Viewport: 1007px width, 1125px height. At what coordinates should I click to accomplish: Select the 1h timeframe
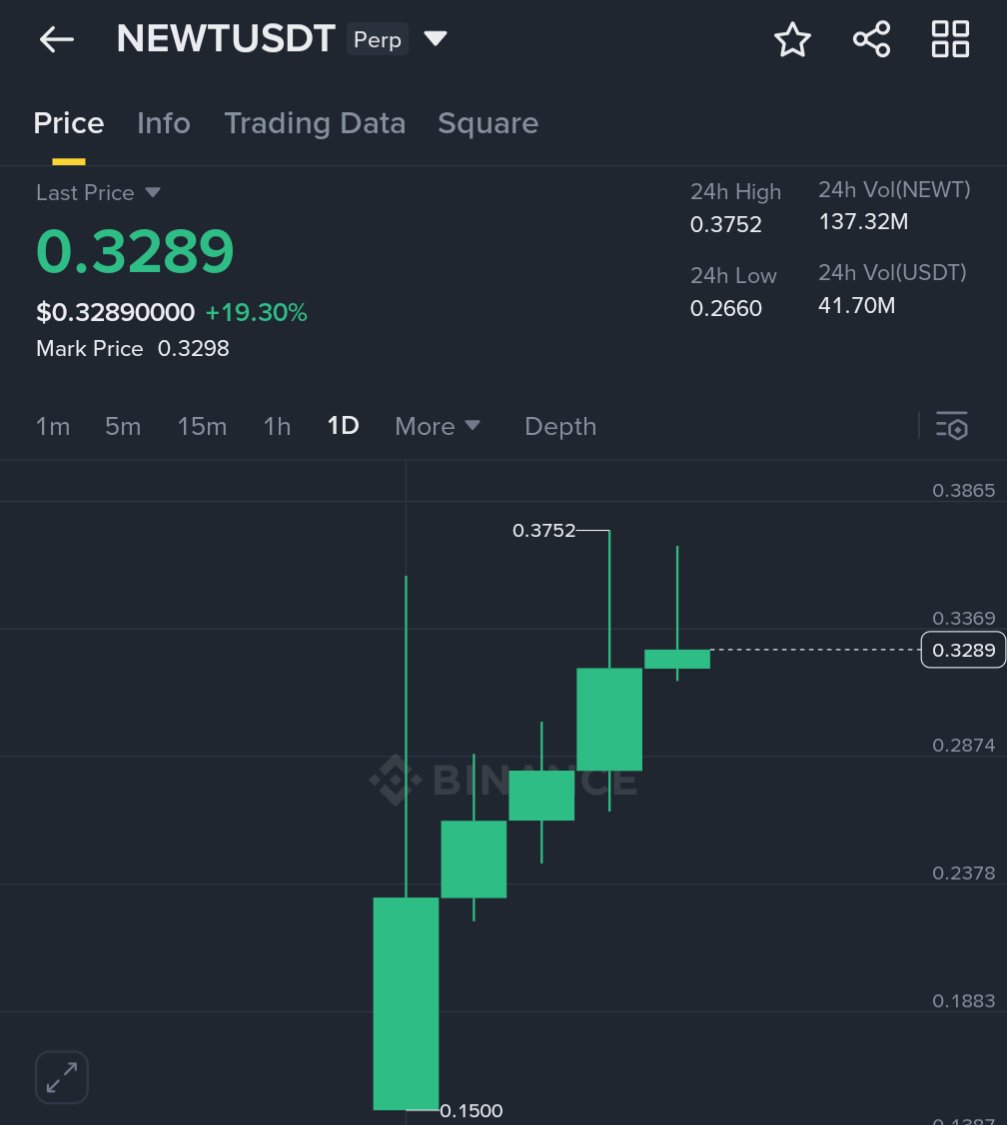coord(277,426)
